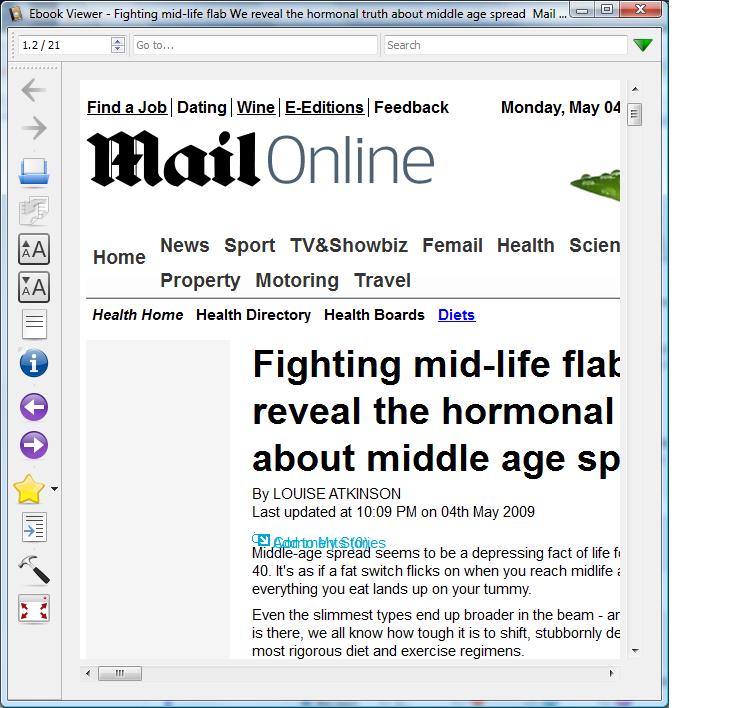This screenshot has height=708, width=749.
Task: Click the vertical scrollbar thumb
Action: click(634, 114)
